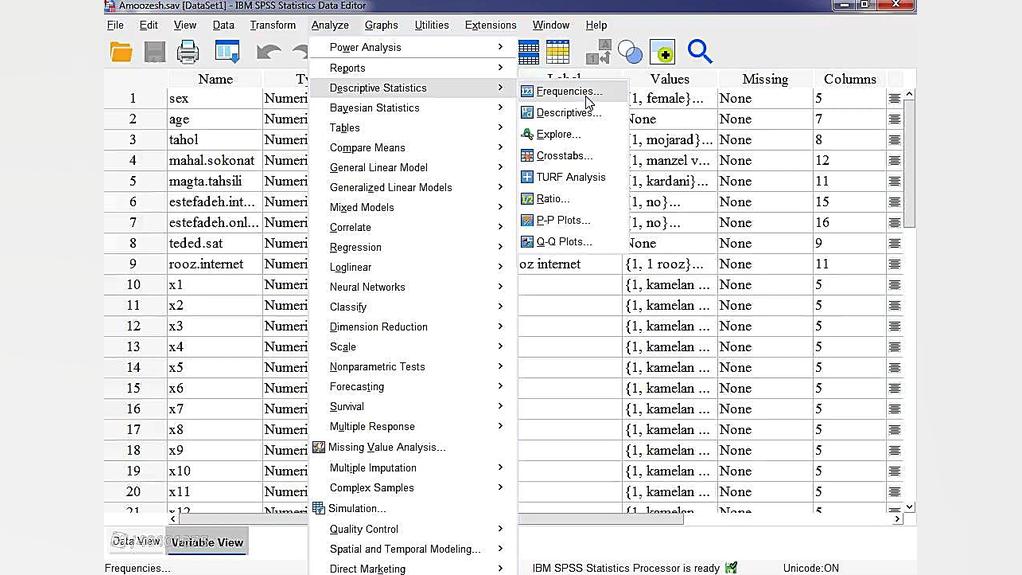Click the vertical scrollbar up arrow
This screenshot has height=575, width=1022.
tap(909, 95)
